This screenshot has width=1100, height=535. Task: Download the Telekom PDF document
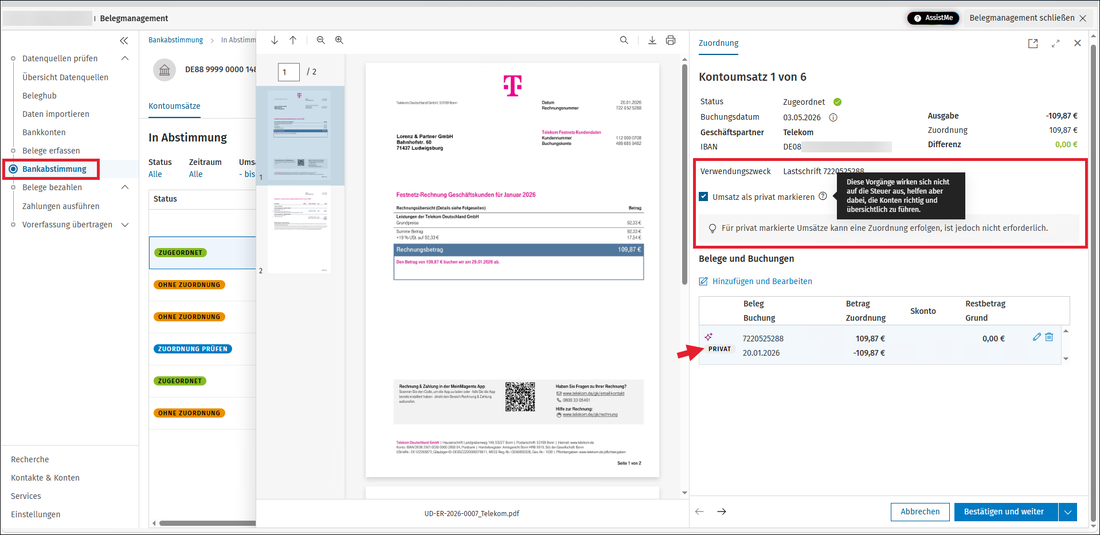click(x=652, y=41)
